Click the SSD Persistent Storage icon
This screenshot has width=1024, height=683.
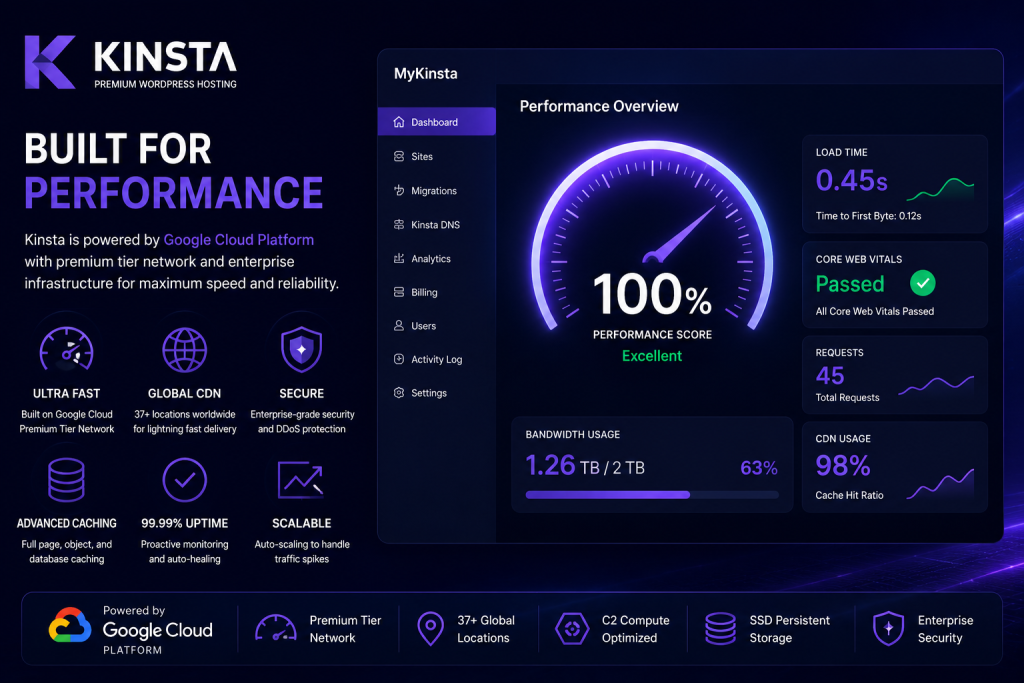tap(720, 628)
